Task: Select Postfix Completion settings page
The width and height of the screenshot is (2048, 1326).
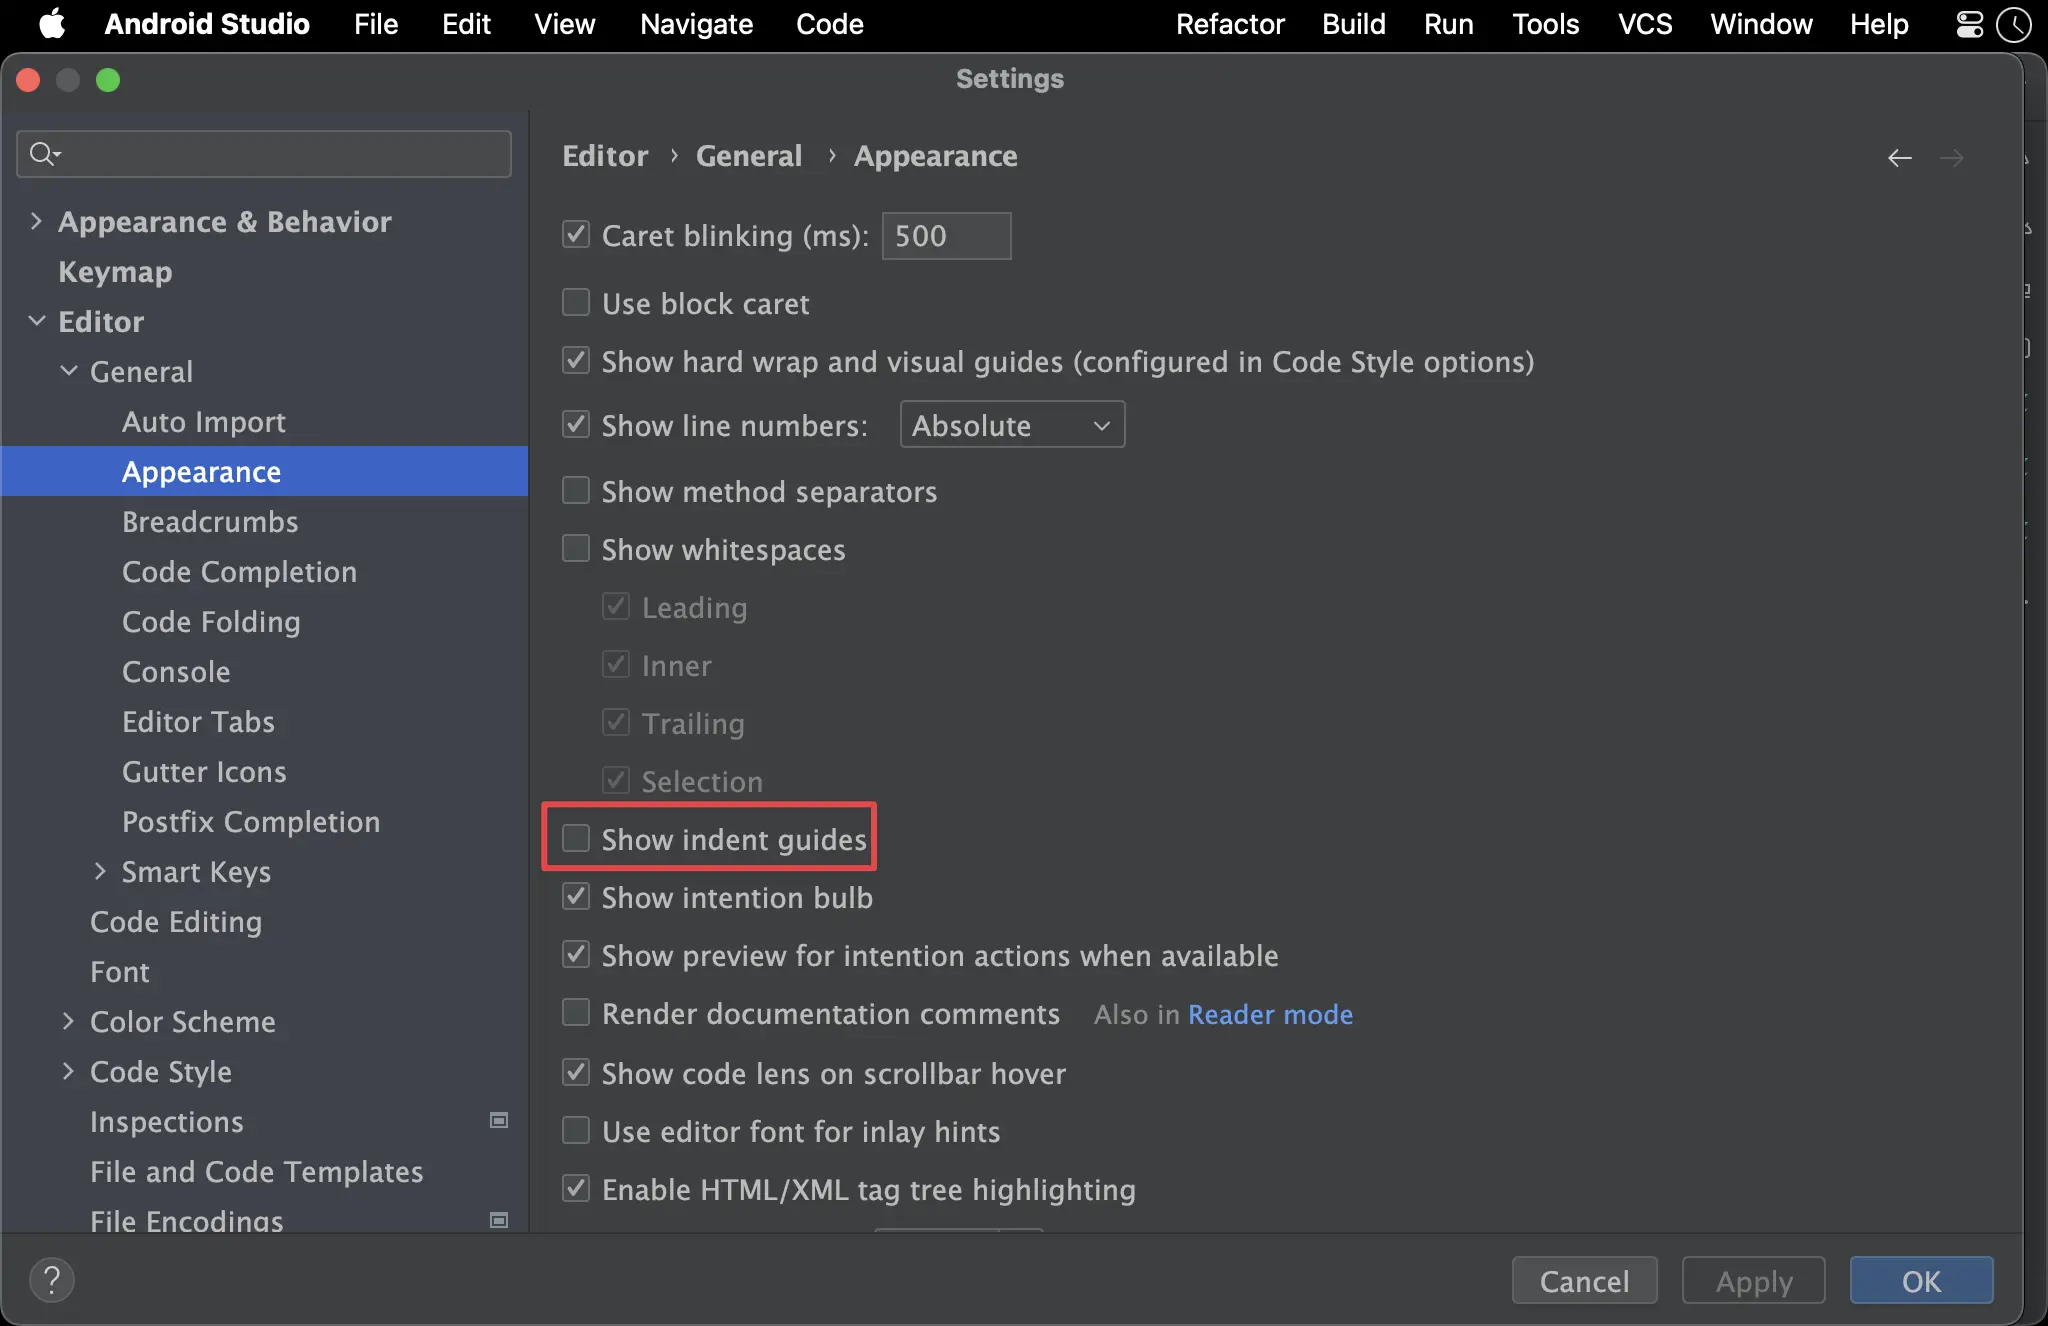Action: coord(251,821)
